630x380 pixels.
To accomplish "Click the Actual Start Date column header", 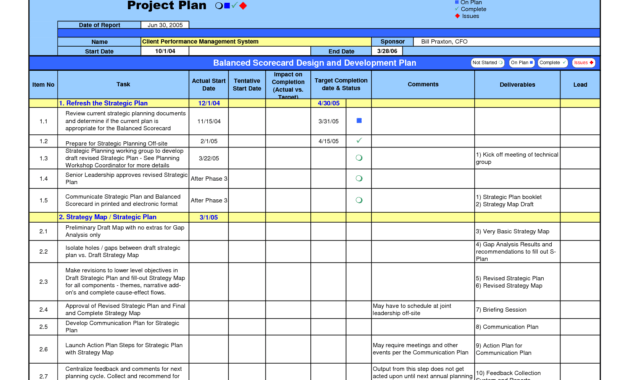I will (x=209, y=84).
